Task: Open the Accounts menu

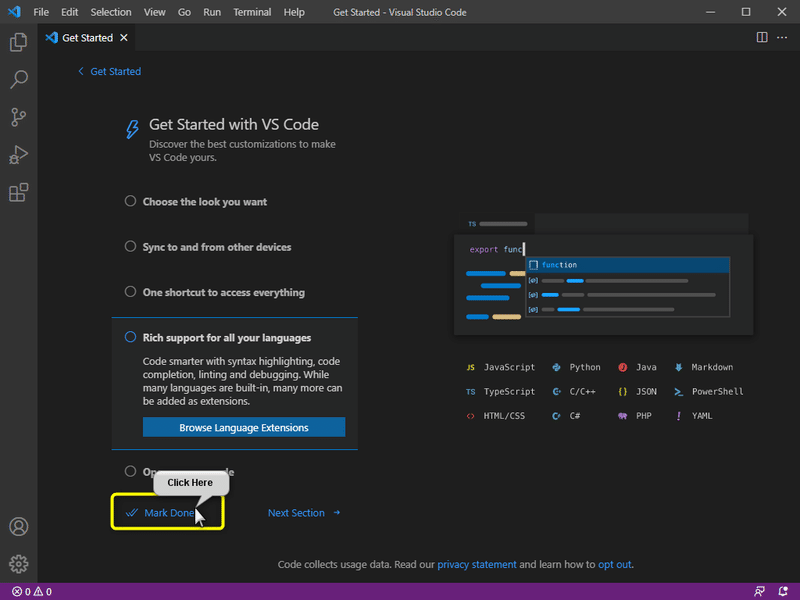Action: point(18,526)
